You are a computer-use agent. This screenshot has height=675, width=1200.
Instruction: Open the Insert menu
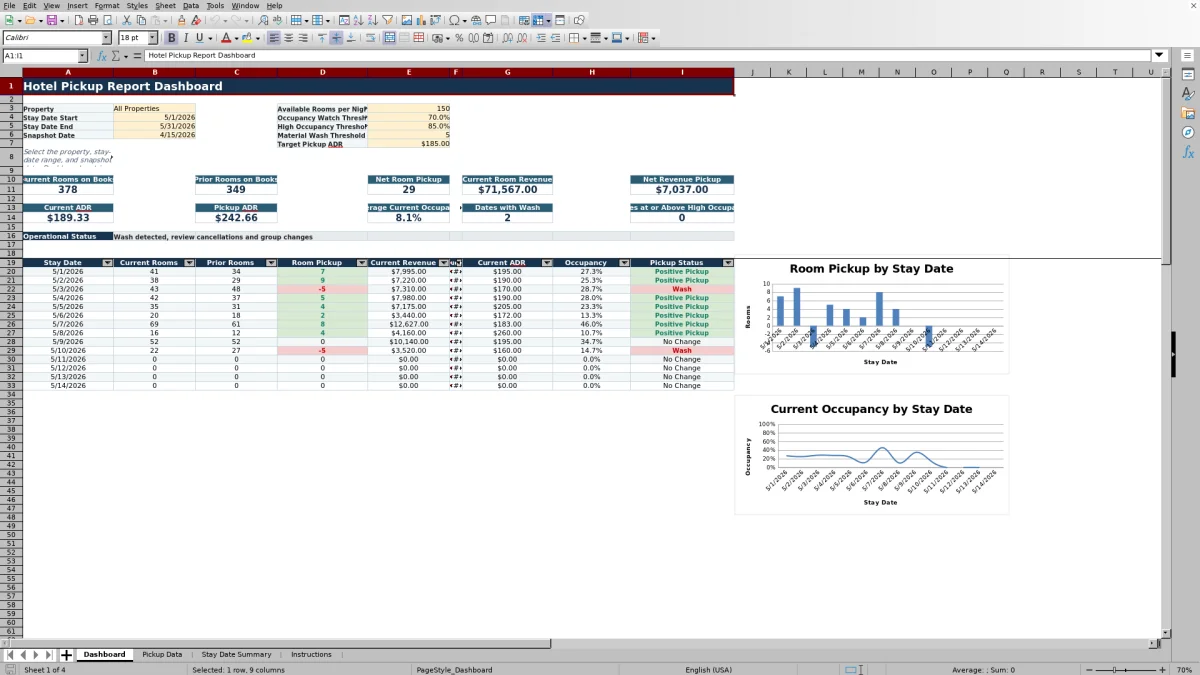click(77, 5)
